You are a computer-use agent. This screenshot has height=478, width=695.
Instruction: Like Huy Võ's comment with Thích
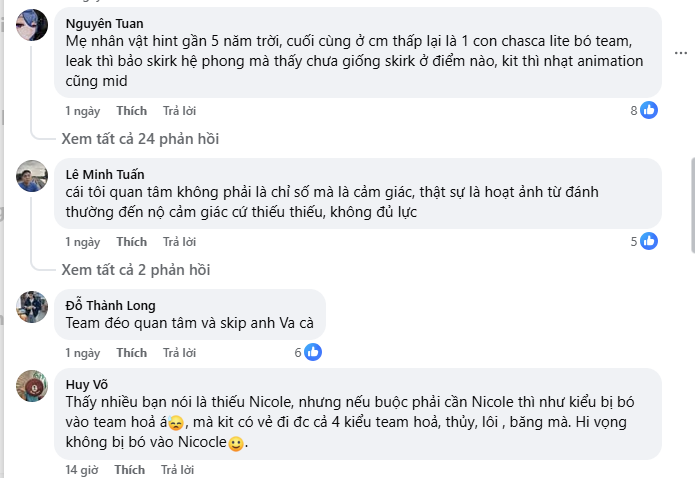pos(130,470)
